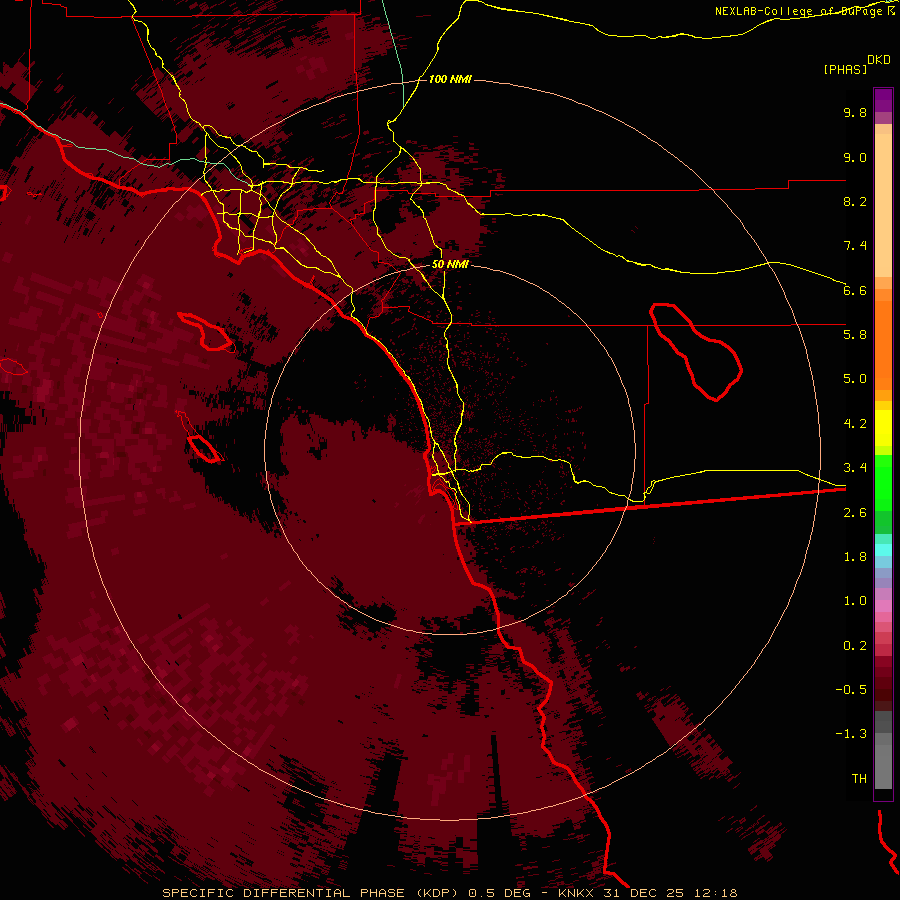The width and height of the screenshot is (900, 900).
Task: Click the cyan swatch on the color bar
Action: point(883,550)
